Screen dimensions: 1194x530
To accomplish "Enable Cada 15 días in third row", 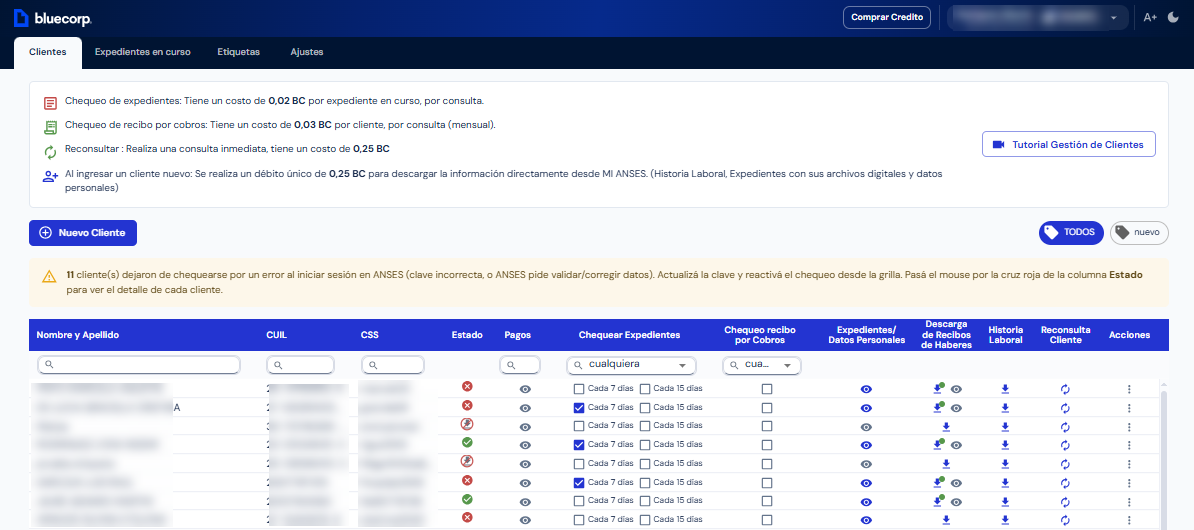I will pos(645,426).
